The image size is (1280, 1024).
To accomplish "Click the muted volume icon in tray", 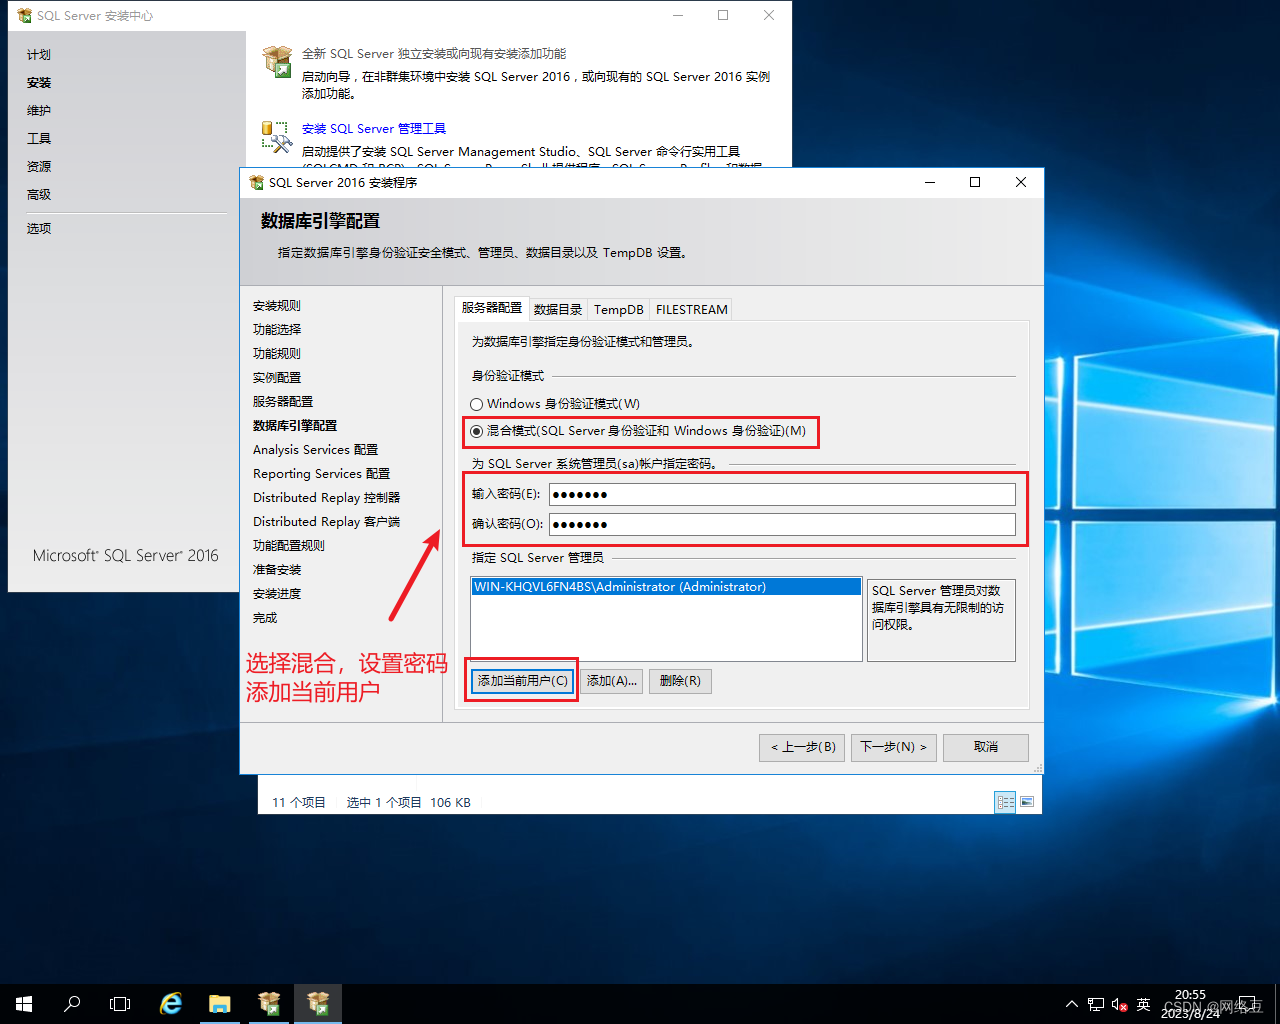I will click(x=1120, y=1004).
